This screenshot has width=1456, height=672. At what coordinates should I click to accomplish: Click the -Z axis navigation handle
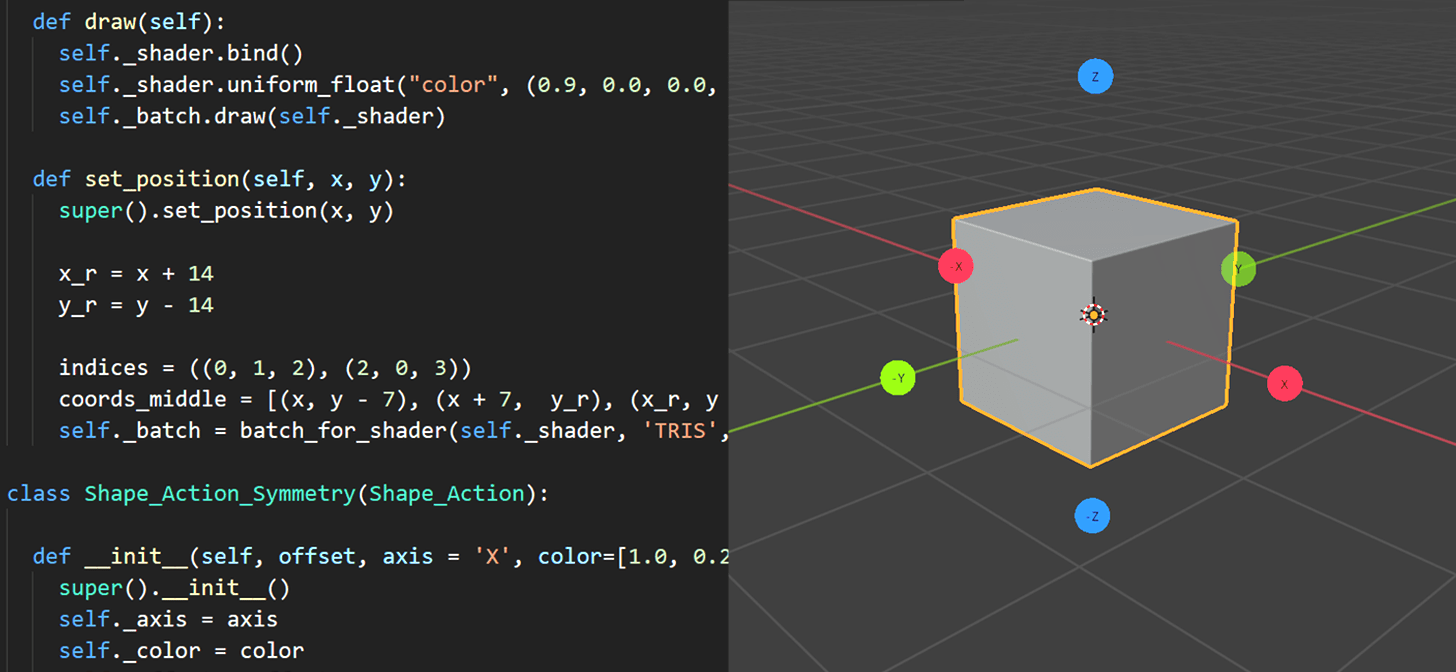coord(1093,516)
